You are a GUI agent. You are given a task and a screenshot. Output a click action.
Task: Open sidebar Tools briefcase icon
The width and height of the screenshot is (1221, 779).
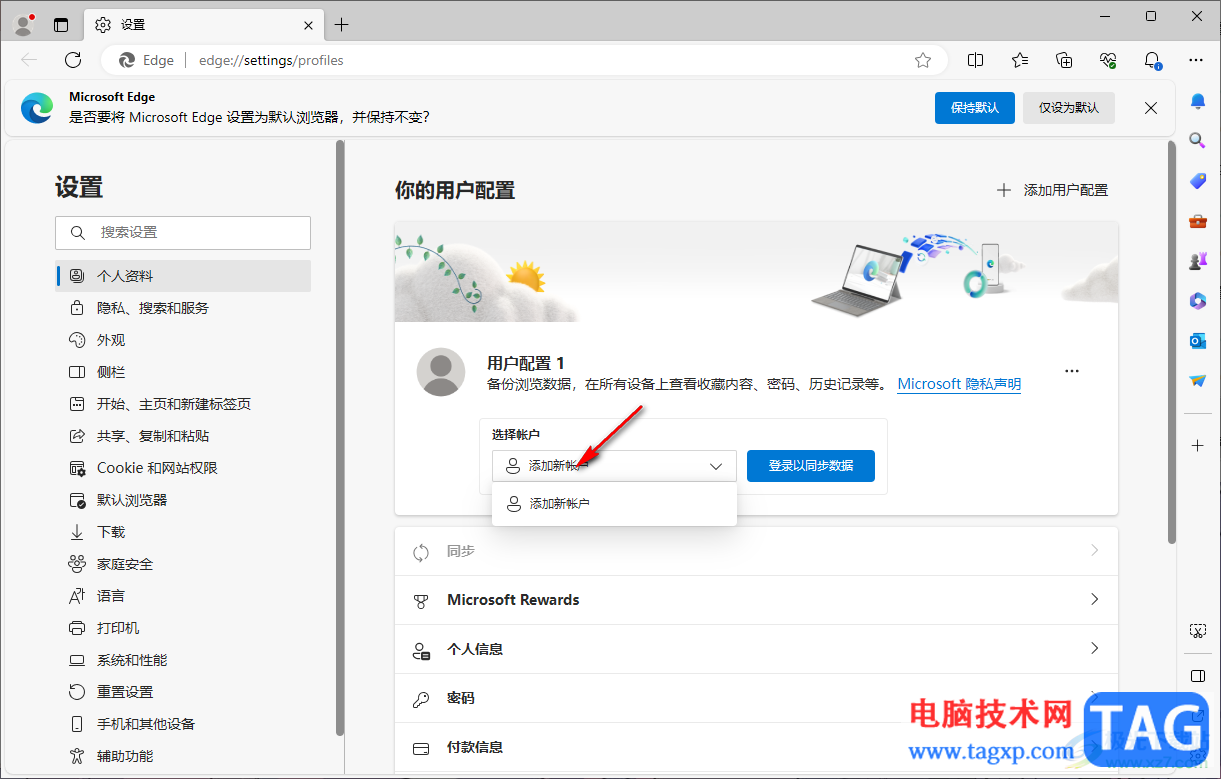1198,221
